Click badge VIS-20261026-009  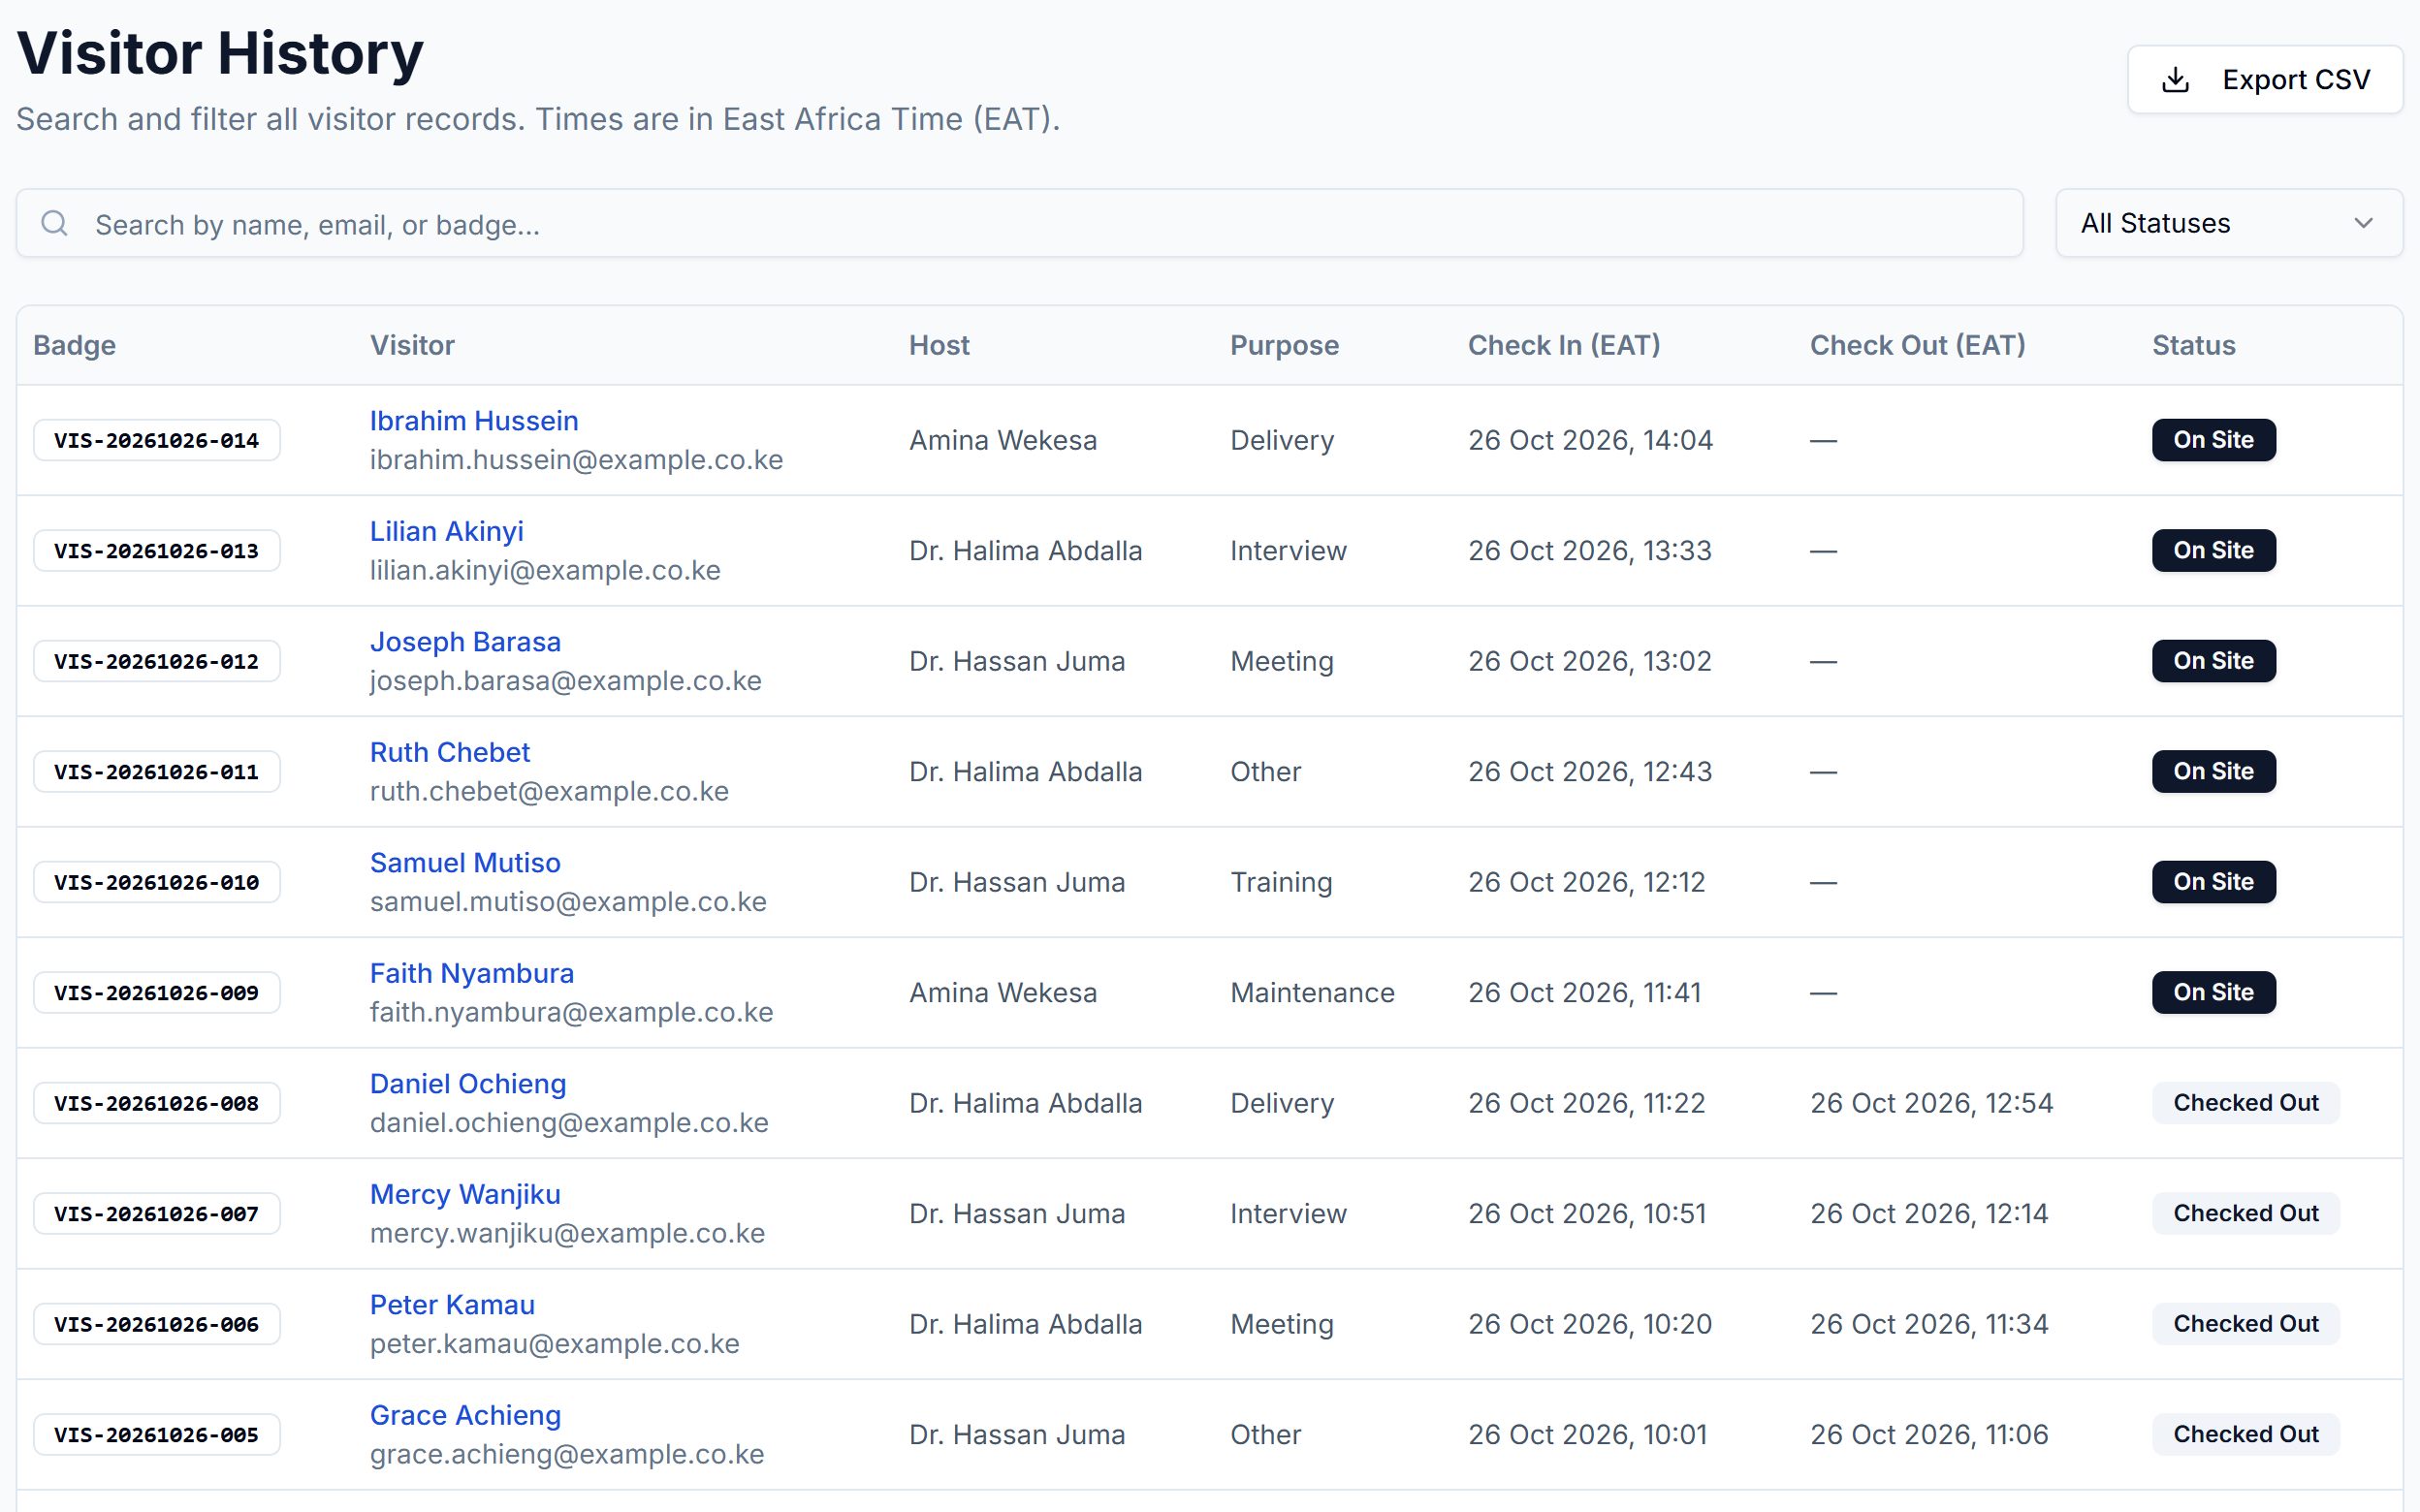157,993
